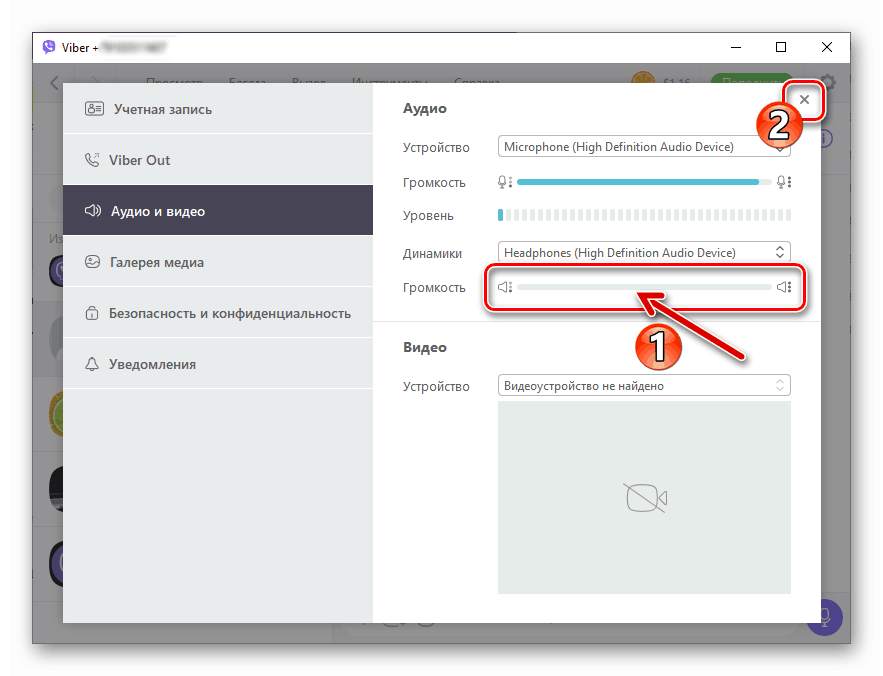
Task: Click the video preview area
Action: click(x=644, y=497)
